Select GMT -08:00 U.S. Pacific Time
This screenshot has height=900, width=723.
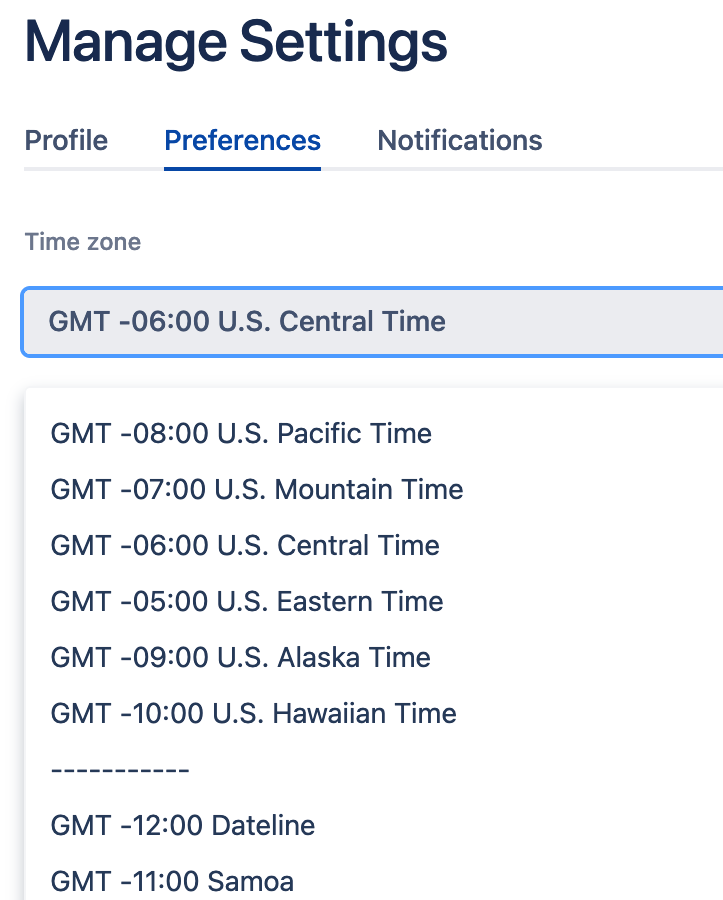click(240, 433)
